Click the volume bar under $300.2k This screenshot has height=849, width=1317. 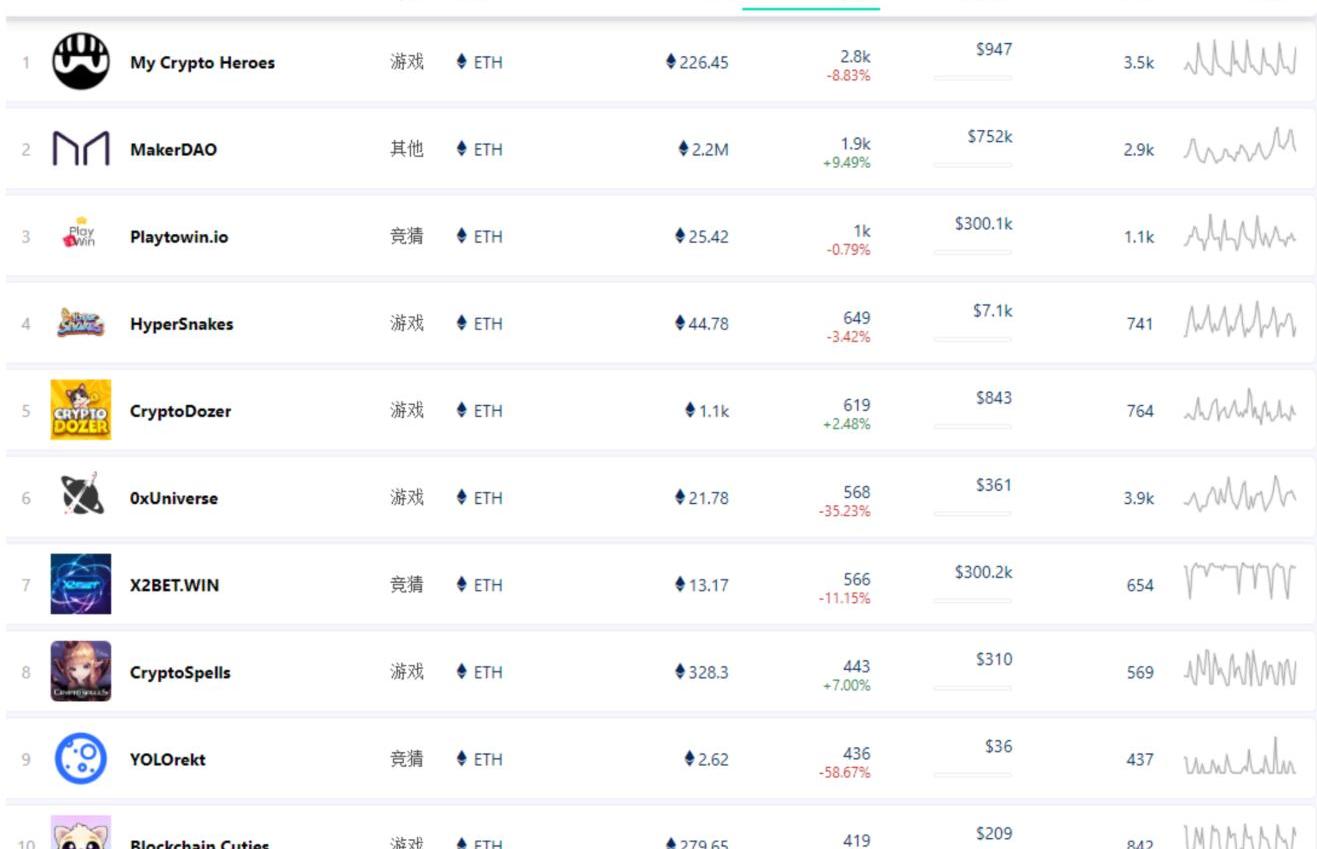[x=972, y=601]
